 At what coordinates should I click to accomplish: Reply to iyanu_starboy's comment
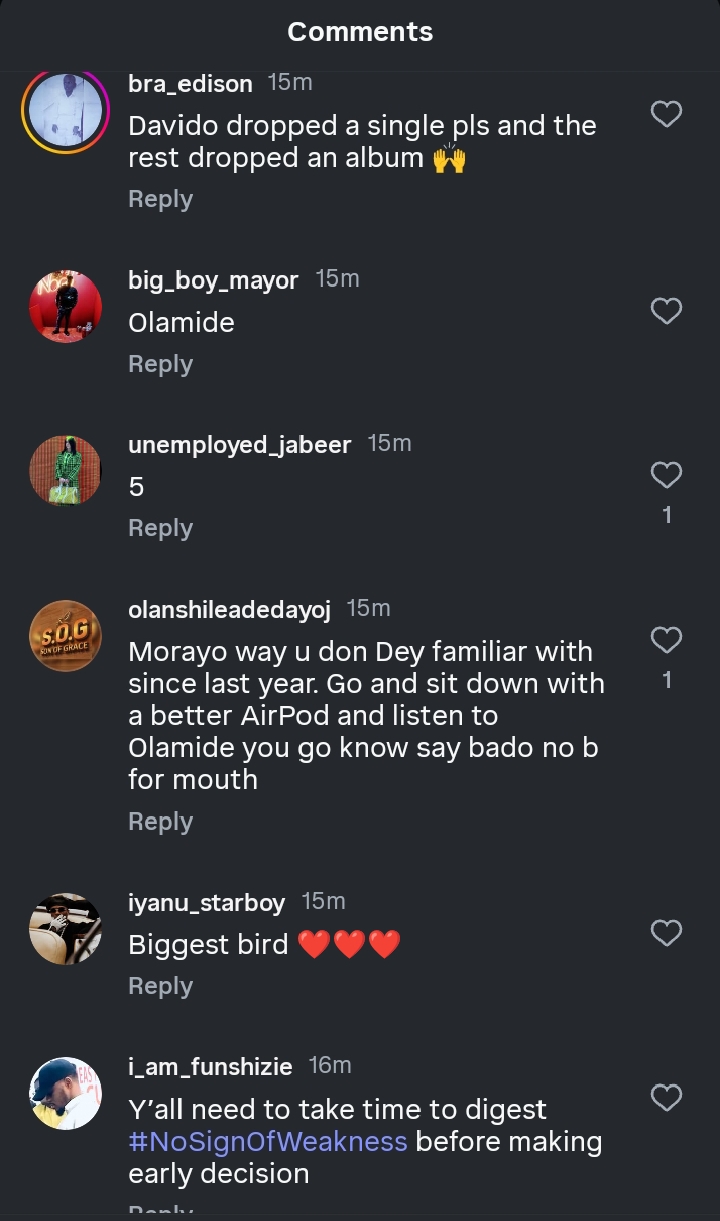click(160, 986)
